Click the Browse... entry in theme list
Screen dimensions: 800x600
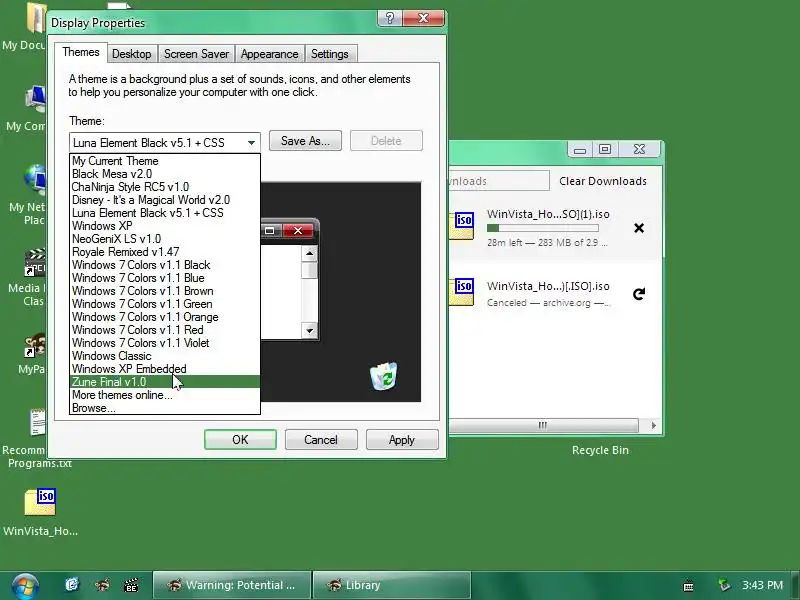point(165,408)
